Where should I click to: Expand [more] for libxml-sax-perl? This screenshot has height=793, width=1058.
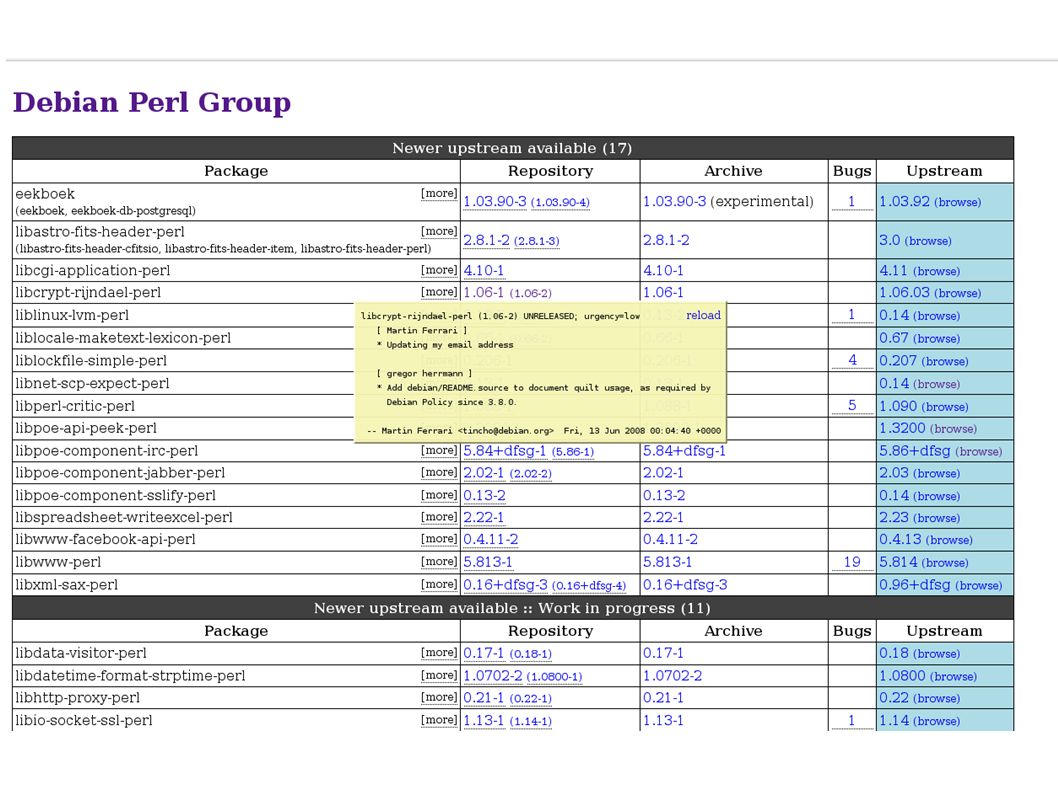[x=439, y=584]
